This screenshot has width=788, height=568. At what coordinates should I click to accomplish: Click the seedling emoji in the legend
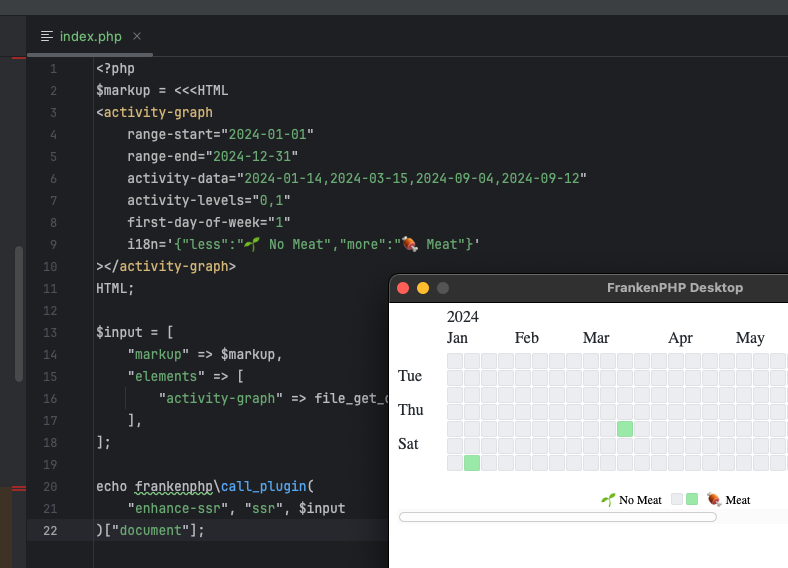(608, 499)
